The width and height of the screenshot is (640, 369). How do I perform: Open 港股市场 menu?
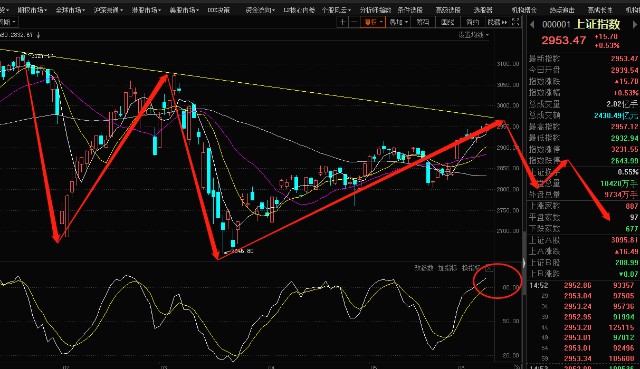tap(146, 10)
